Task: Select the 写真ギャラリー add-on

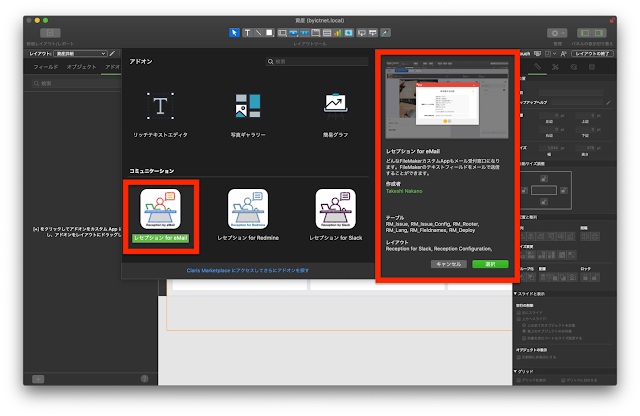Action: pos(248,115)
